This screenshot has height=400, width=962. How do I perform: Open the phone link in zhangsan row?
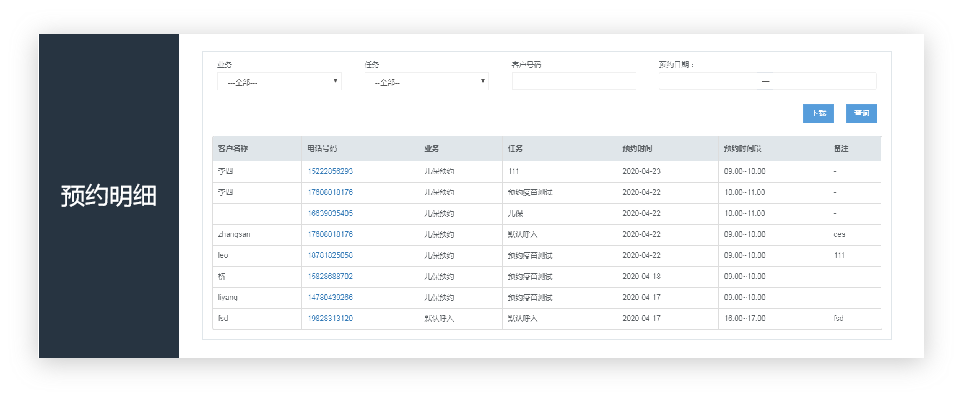(x=330, y=234)
